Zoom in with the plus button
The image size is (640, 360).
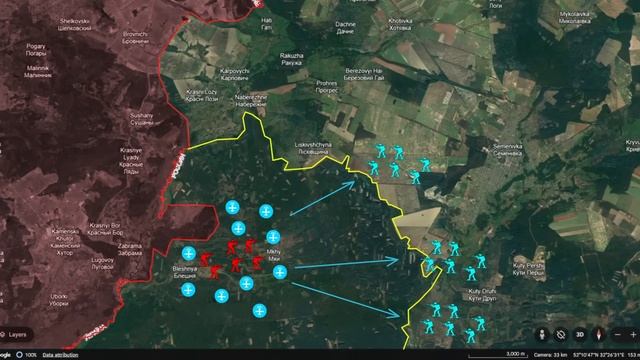[x=633, y=335]
